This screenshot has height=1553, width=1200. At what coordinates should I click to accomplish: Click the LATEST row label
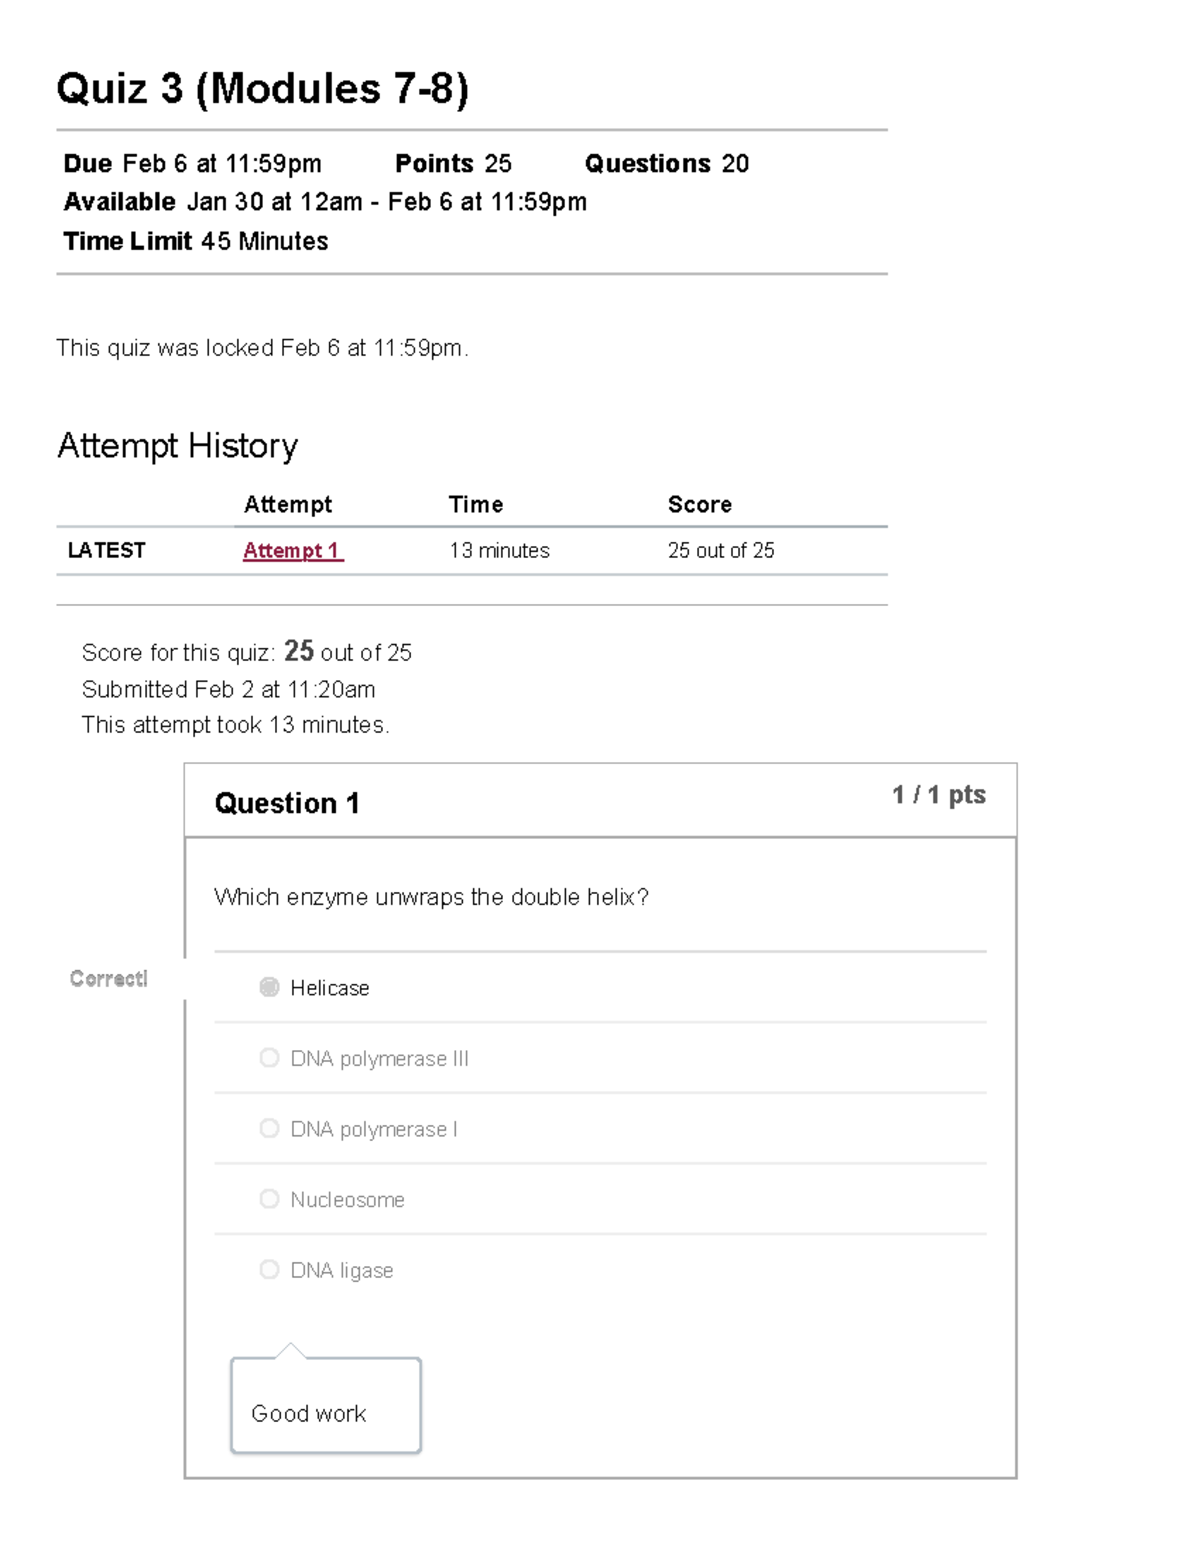[106, 551]
